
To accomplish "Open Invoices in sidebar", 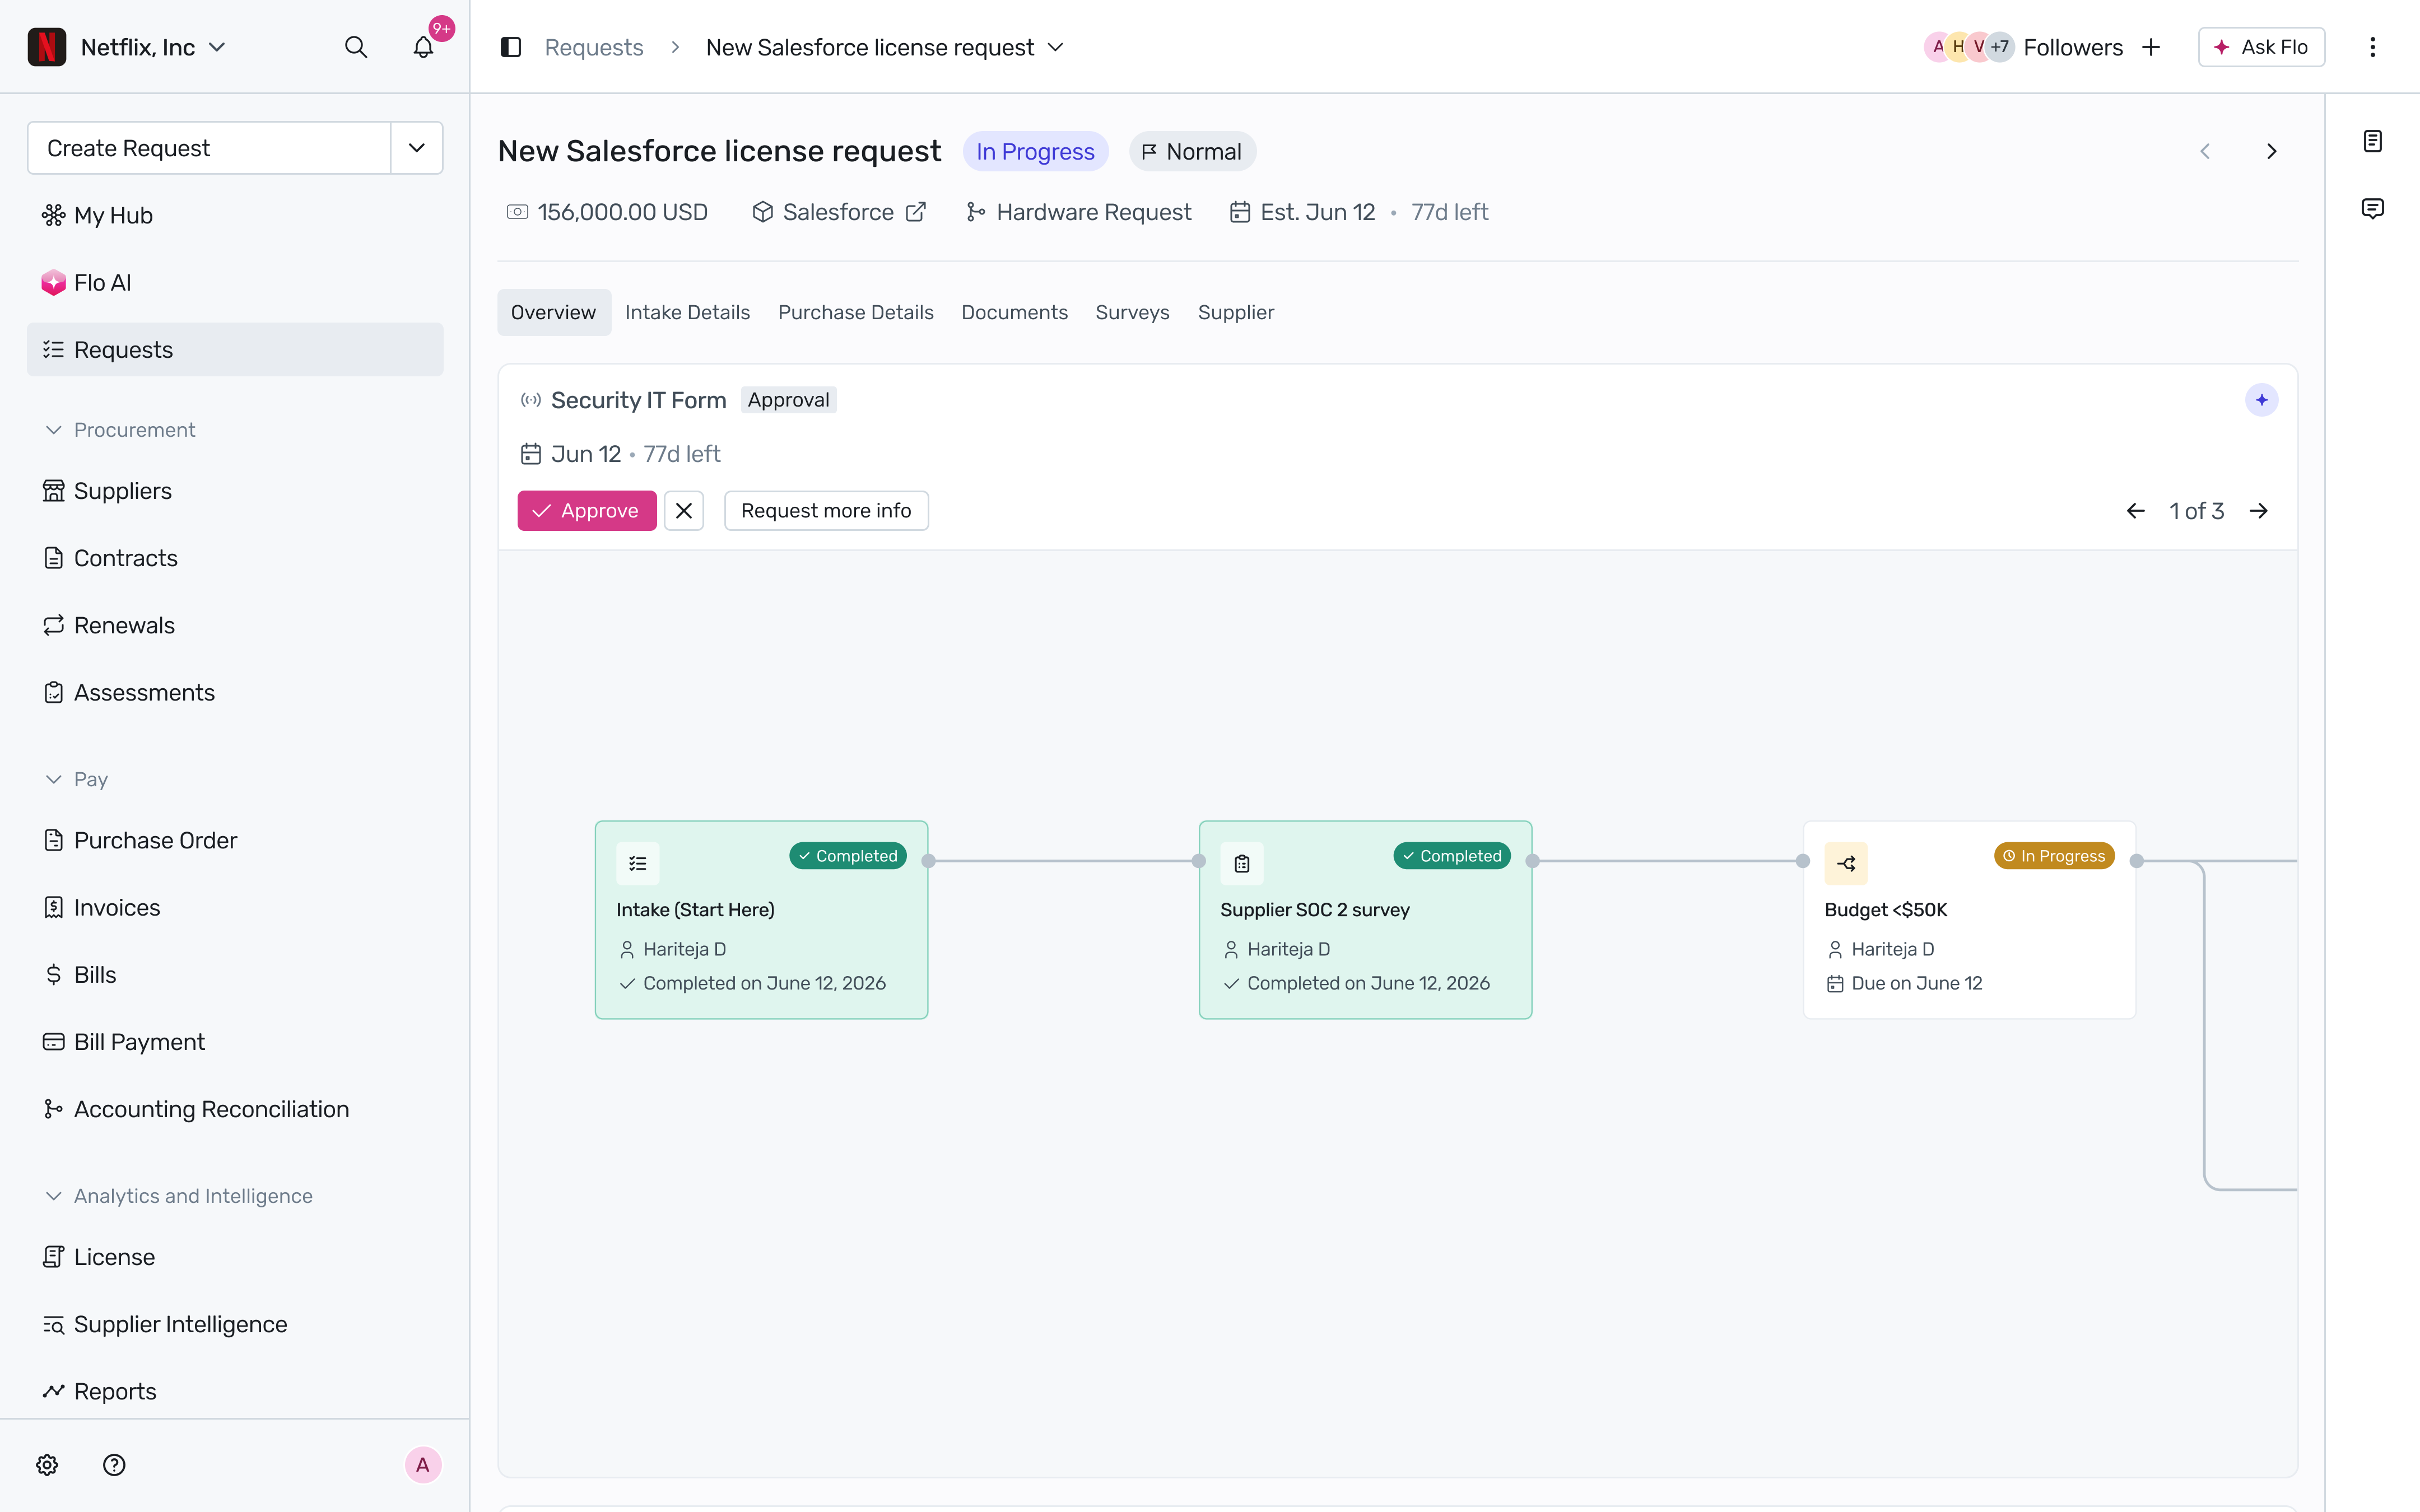I will (235, 908).
